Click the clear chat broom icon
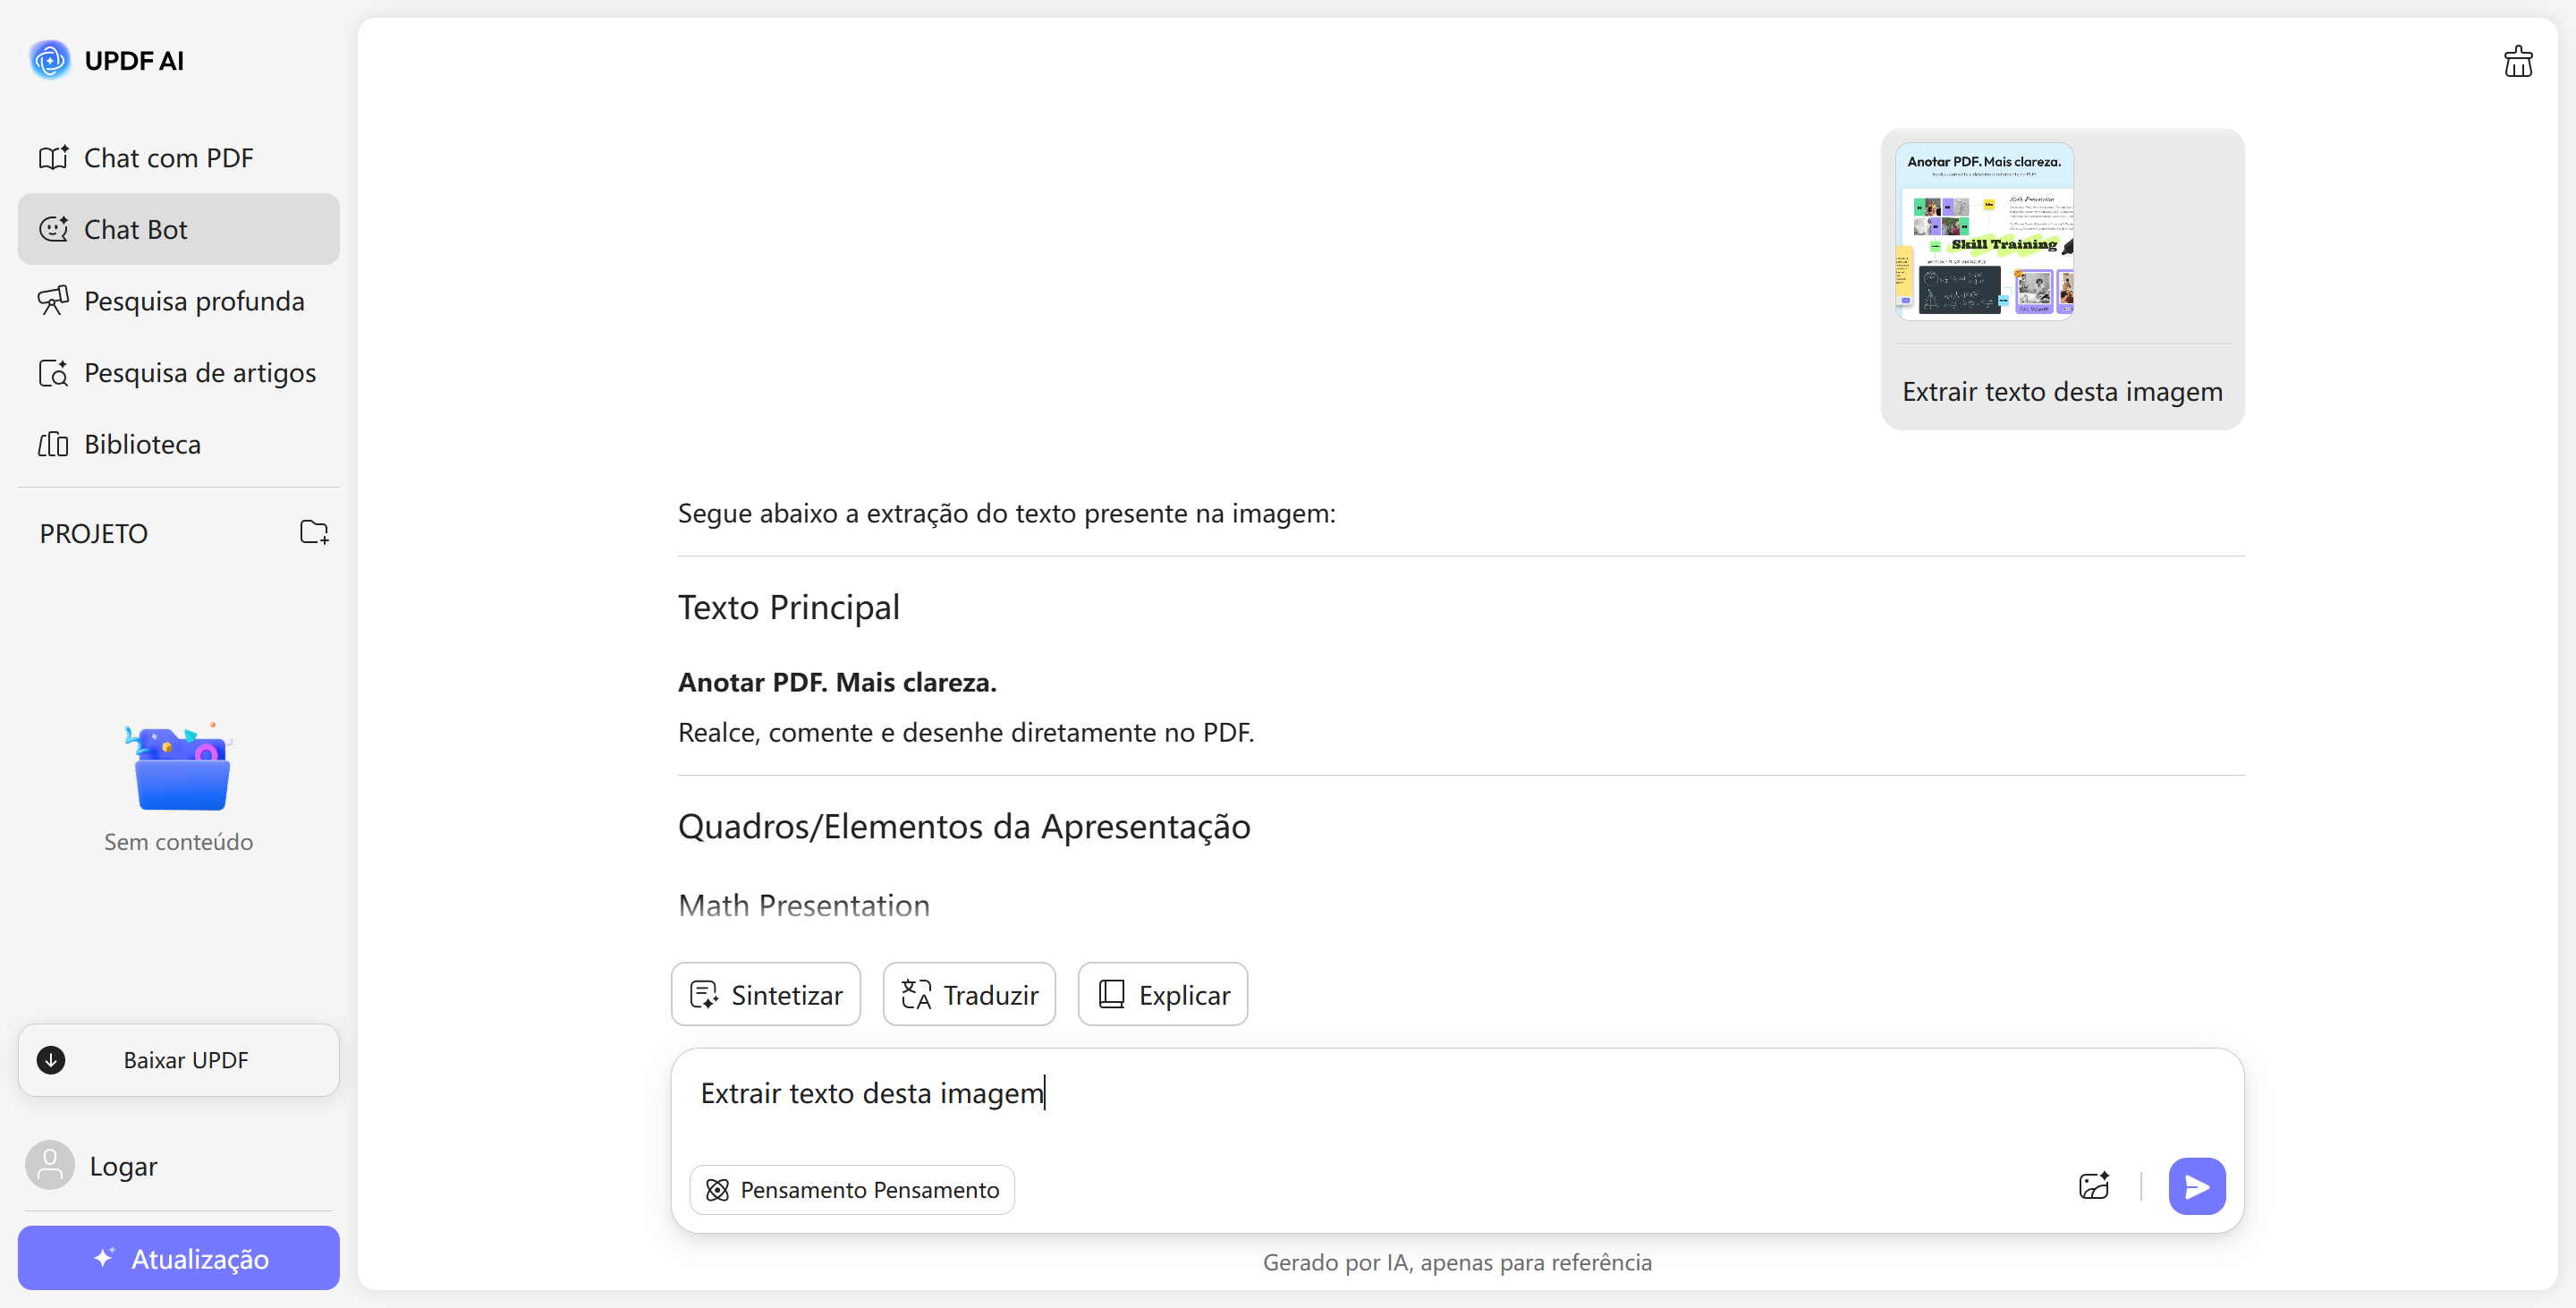Screen dimensions: 2576x1308 tap(2517, 62)
